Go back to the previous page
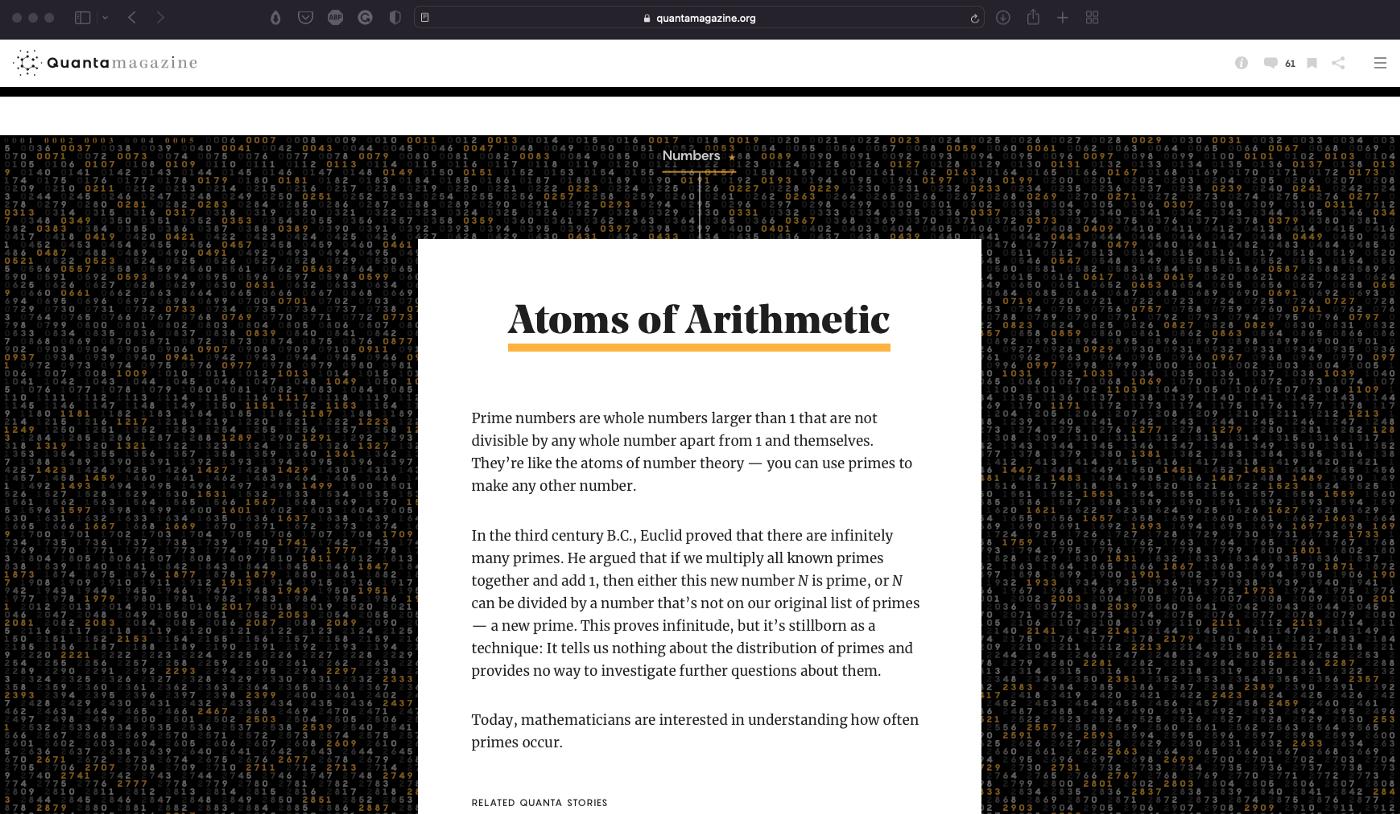The height and width of the screenshot is (814, 1400). (132, 18)
